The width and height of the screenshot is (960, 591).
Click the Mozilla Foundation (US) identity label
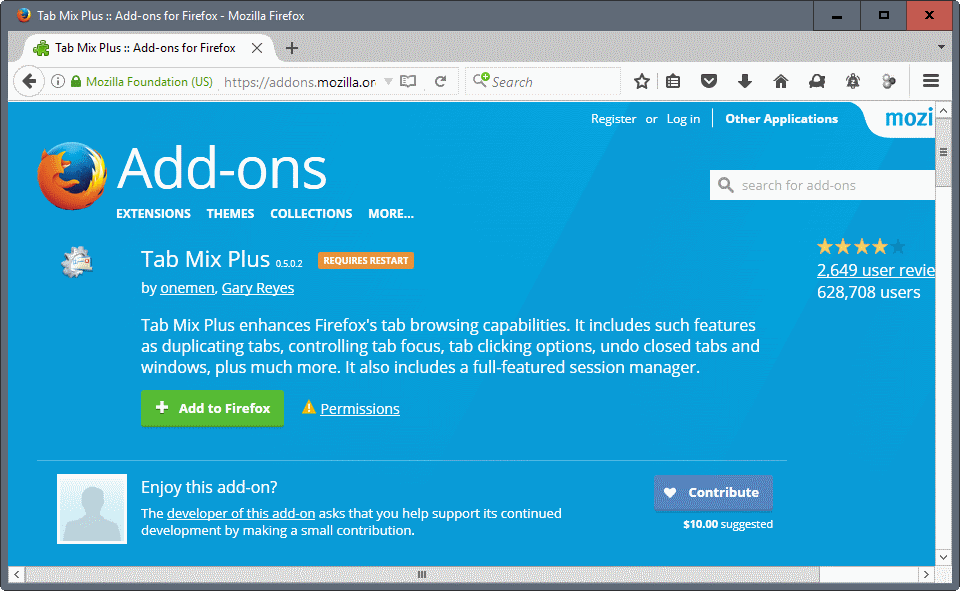[x=149, y=81]
